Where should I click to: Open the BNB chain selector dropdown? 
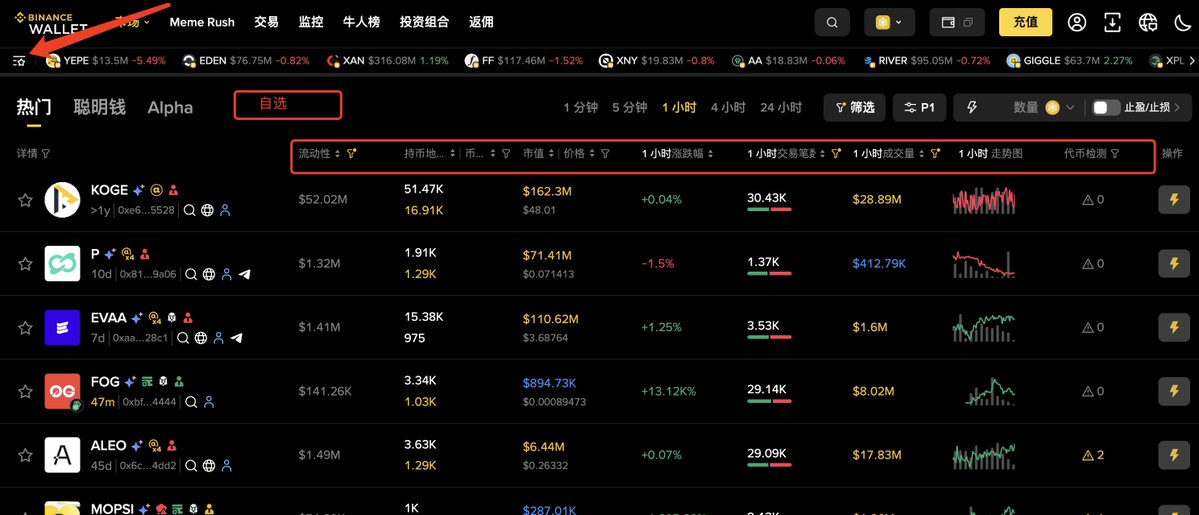889,22
